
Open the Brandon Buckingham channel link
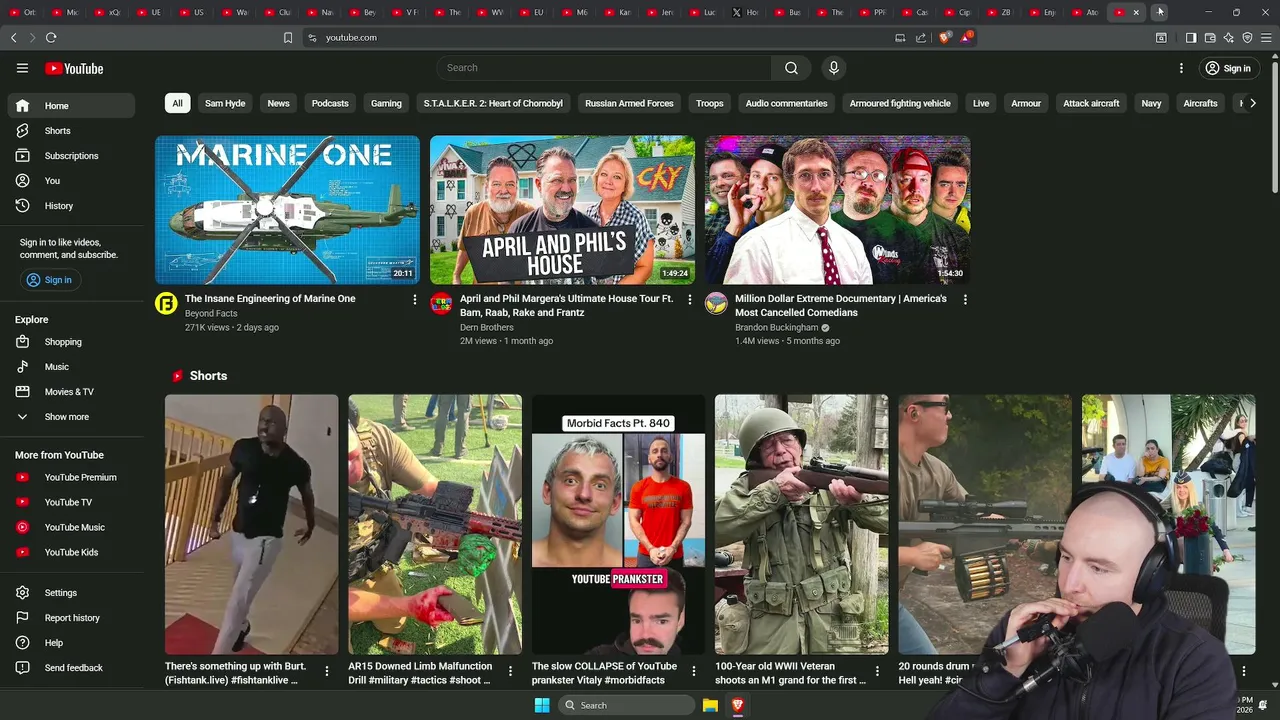click(777, 328)
